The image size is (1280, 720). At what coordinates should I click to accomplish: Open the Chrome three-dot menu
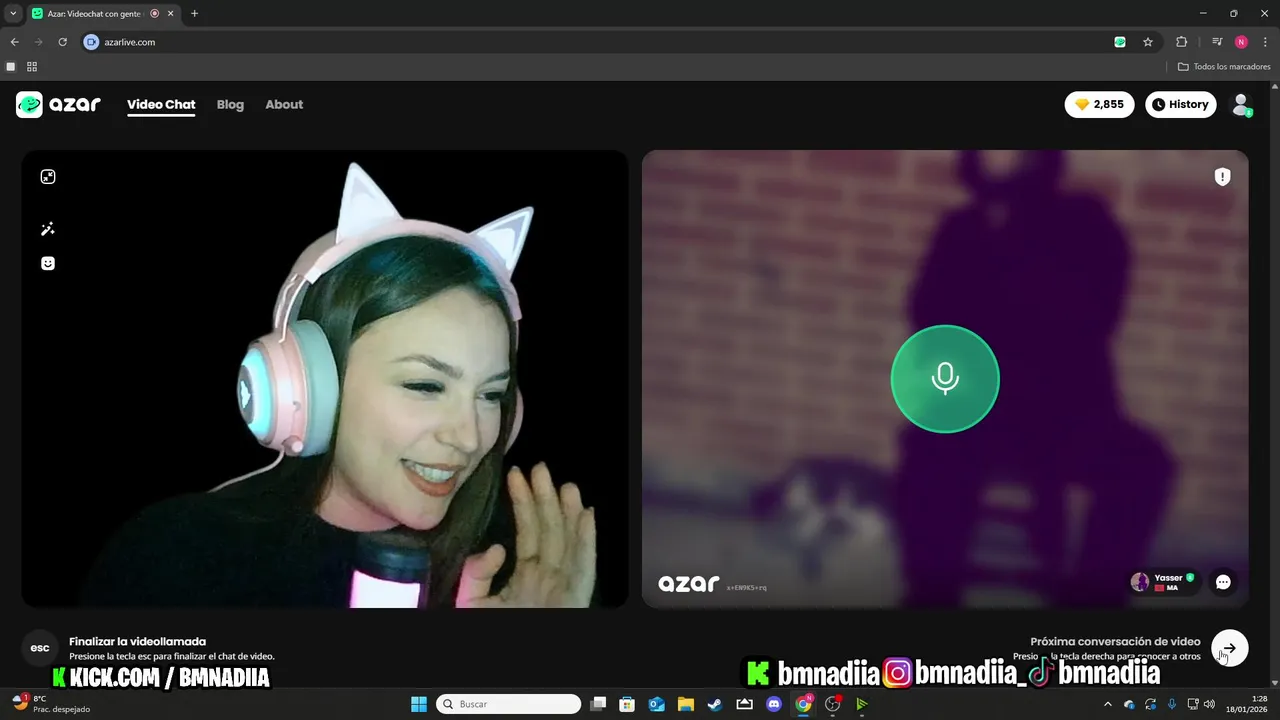1265,42
